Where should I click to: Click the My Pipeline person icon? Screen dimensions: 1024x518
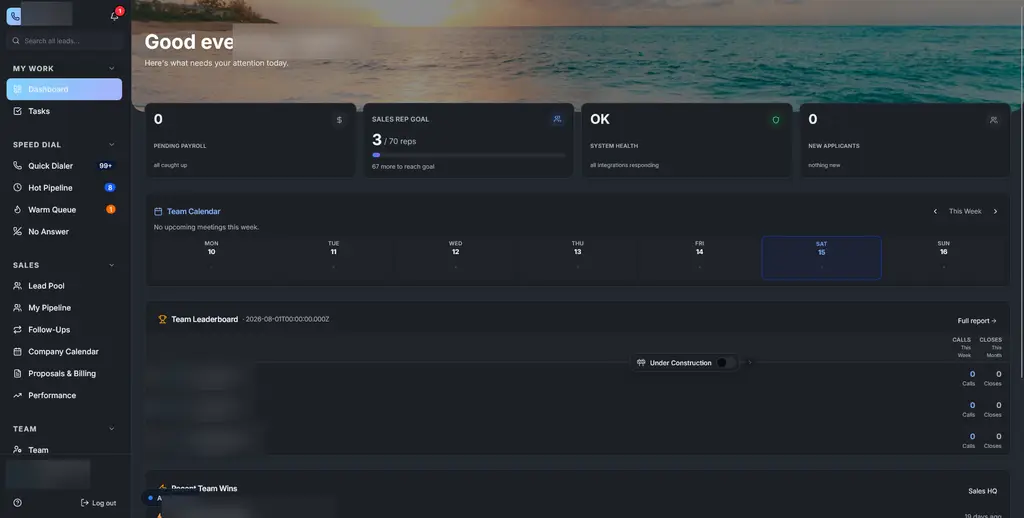[18, 308]
